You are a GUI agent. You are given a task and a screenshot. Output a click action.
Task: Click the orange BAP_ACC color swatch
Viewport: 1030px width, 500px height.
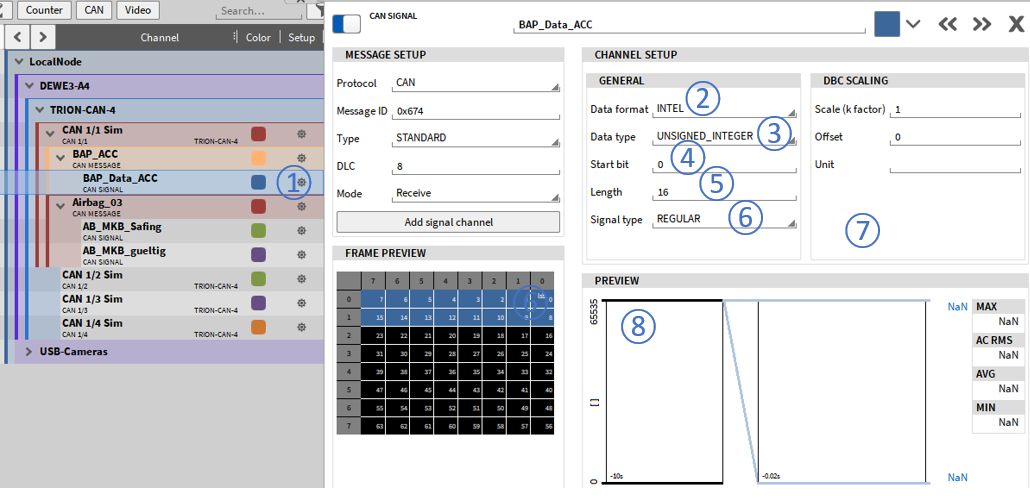click(258, 158)
